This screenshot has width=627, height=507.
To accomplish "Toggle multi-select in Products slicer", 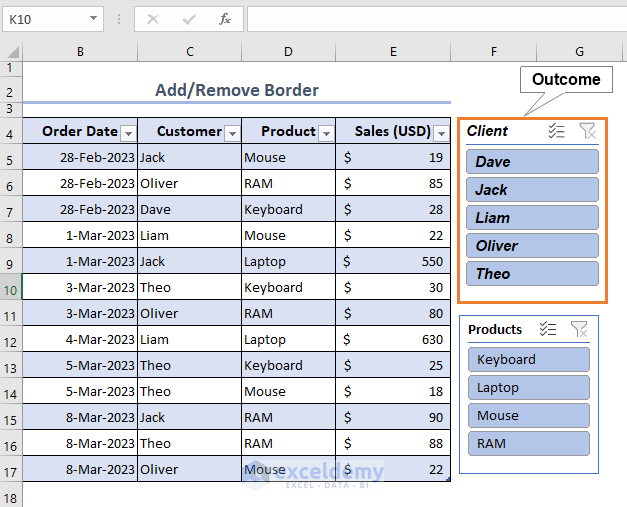I will click(x=548, y=329).
